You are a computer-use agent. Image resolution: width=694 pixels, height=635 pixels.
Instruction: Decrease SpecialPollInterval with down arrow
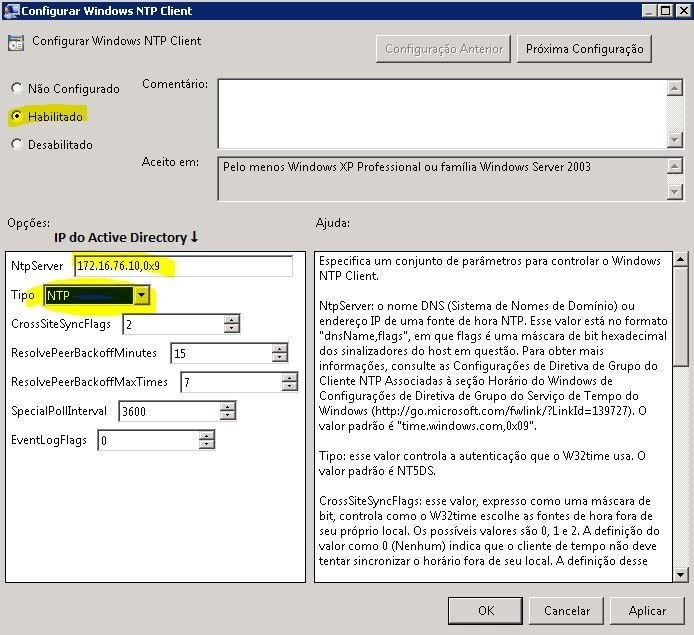(227, 416)
